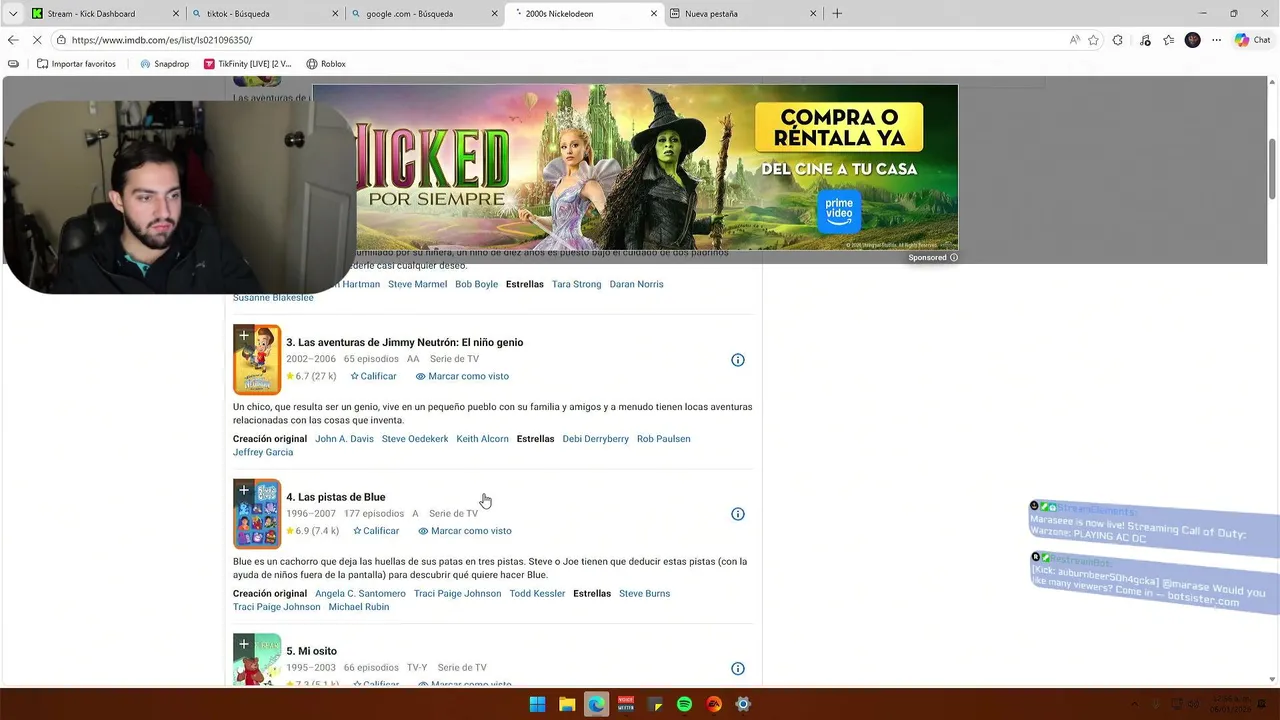
Task: Open Settings gear in taskbar
Action: 743,704
